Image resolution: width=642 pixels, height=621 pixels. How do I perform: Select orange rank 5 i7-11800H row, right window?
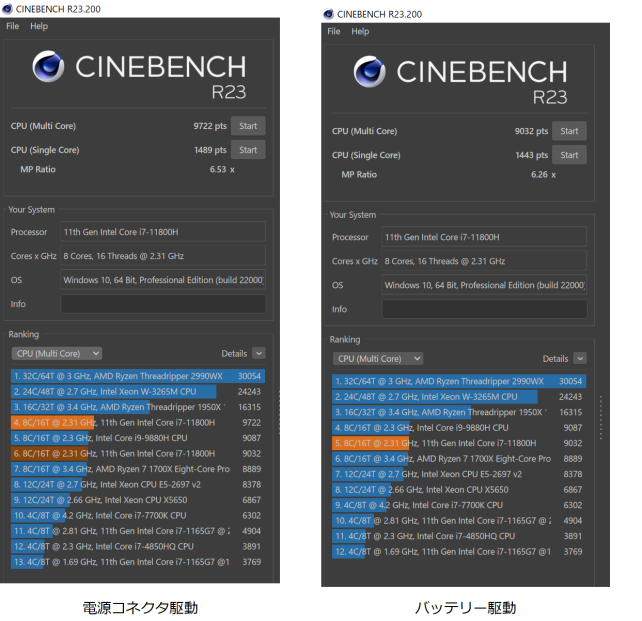point(459,443)
